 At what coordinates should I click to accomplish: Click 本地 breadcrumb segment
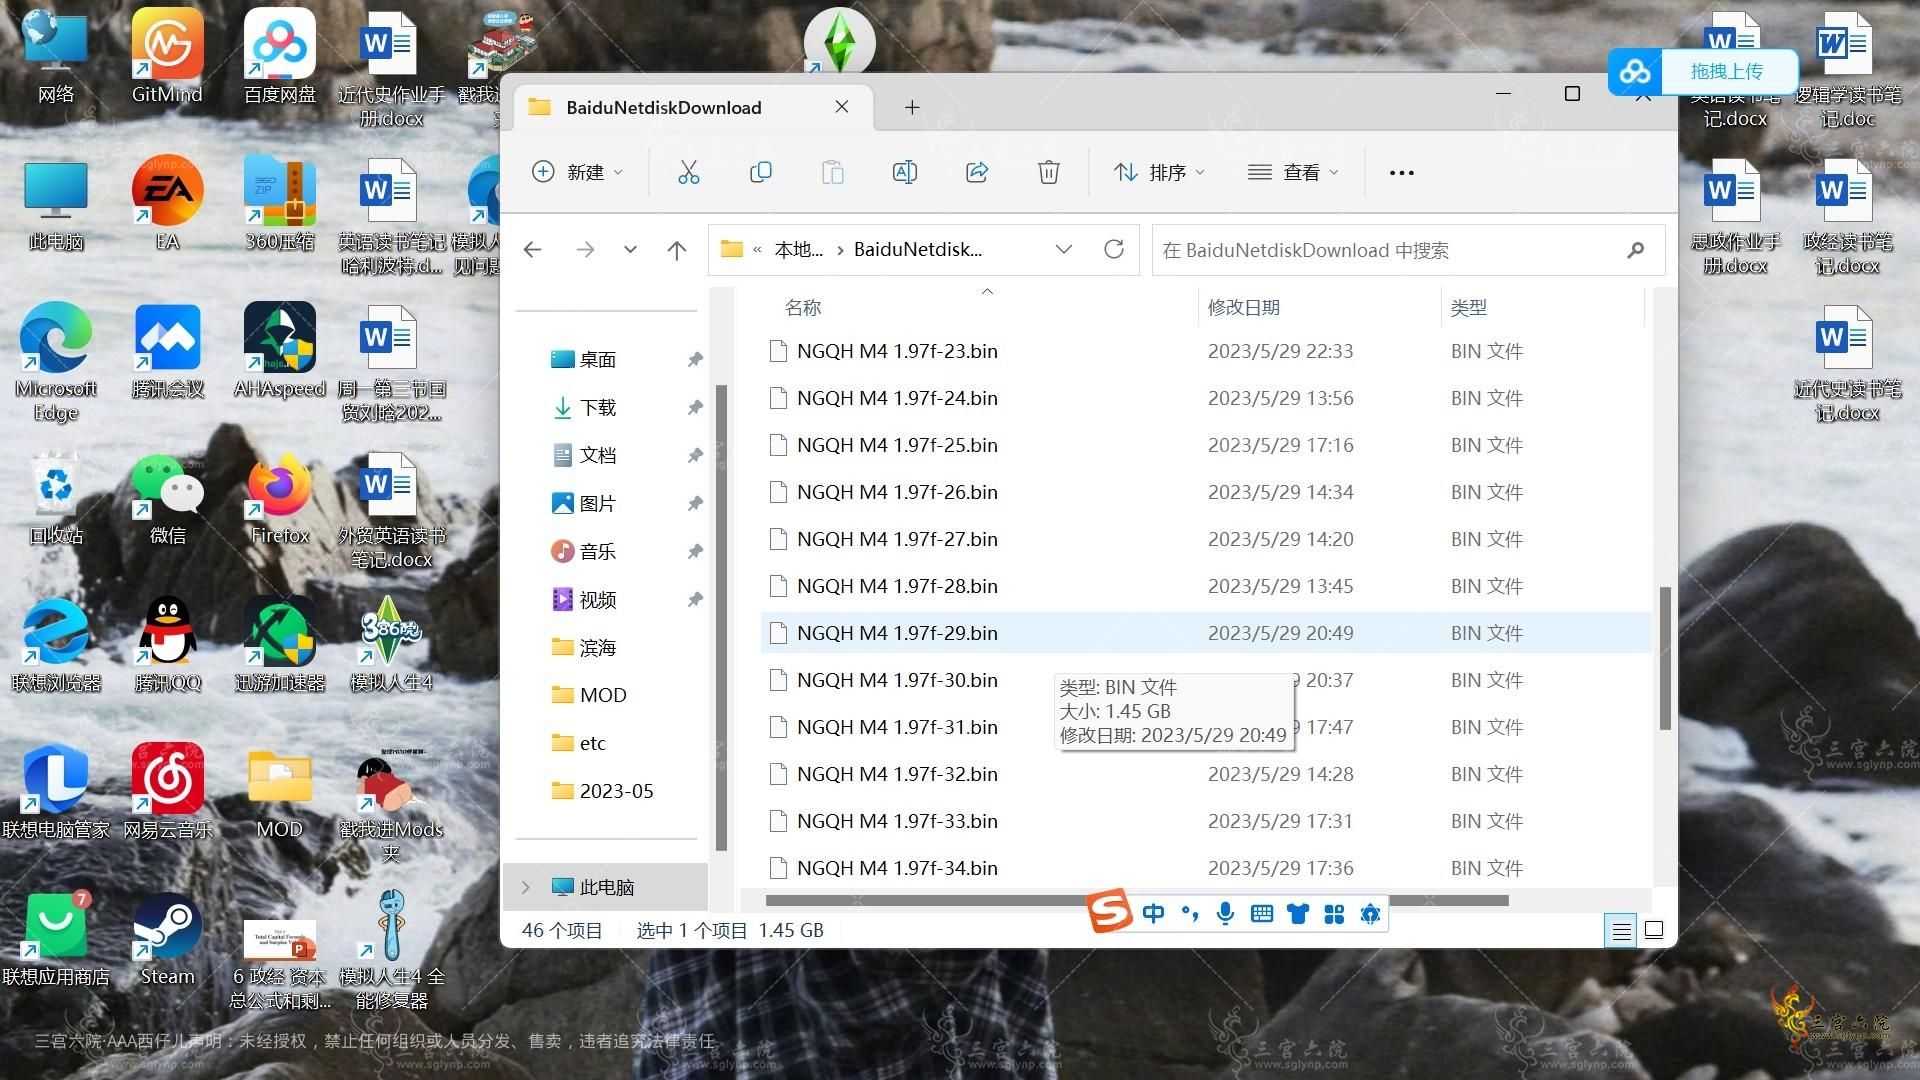coord(798,249)
